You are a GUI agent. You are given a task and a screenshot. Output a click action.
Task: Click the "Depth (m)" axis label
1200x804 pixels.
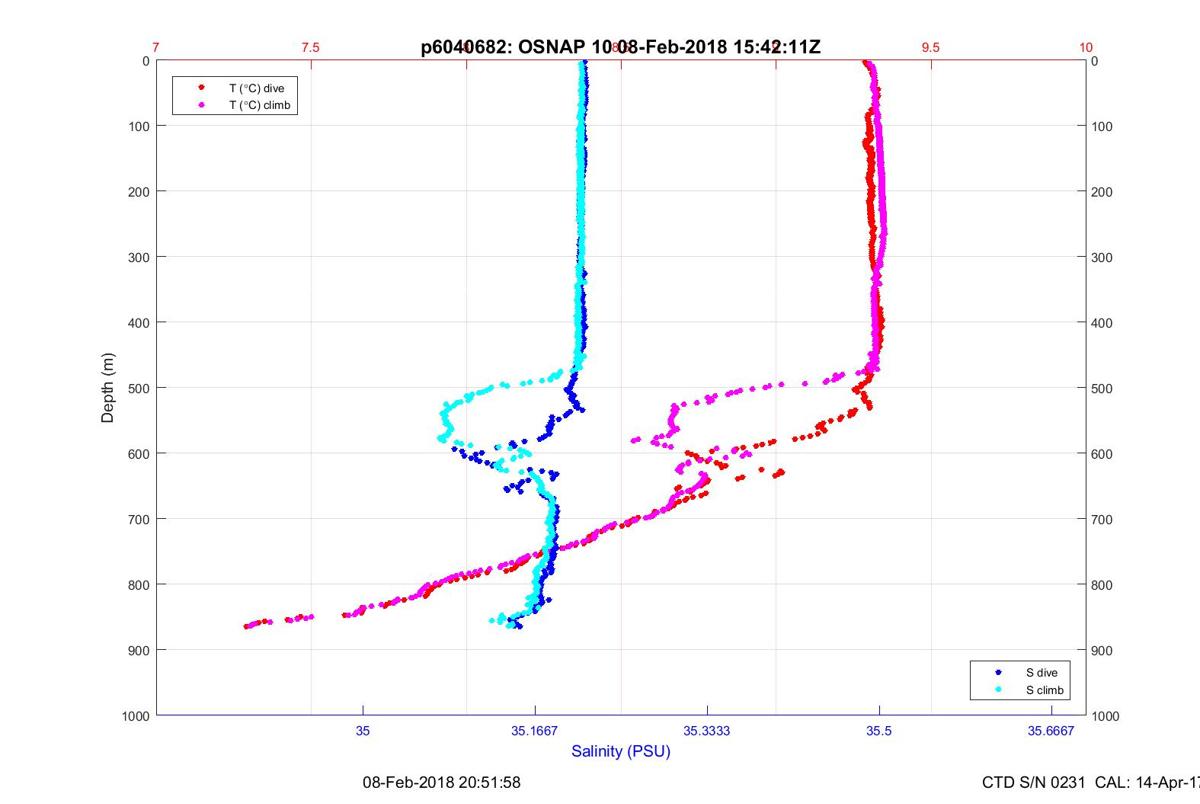tap(107, 388)
